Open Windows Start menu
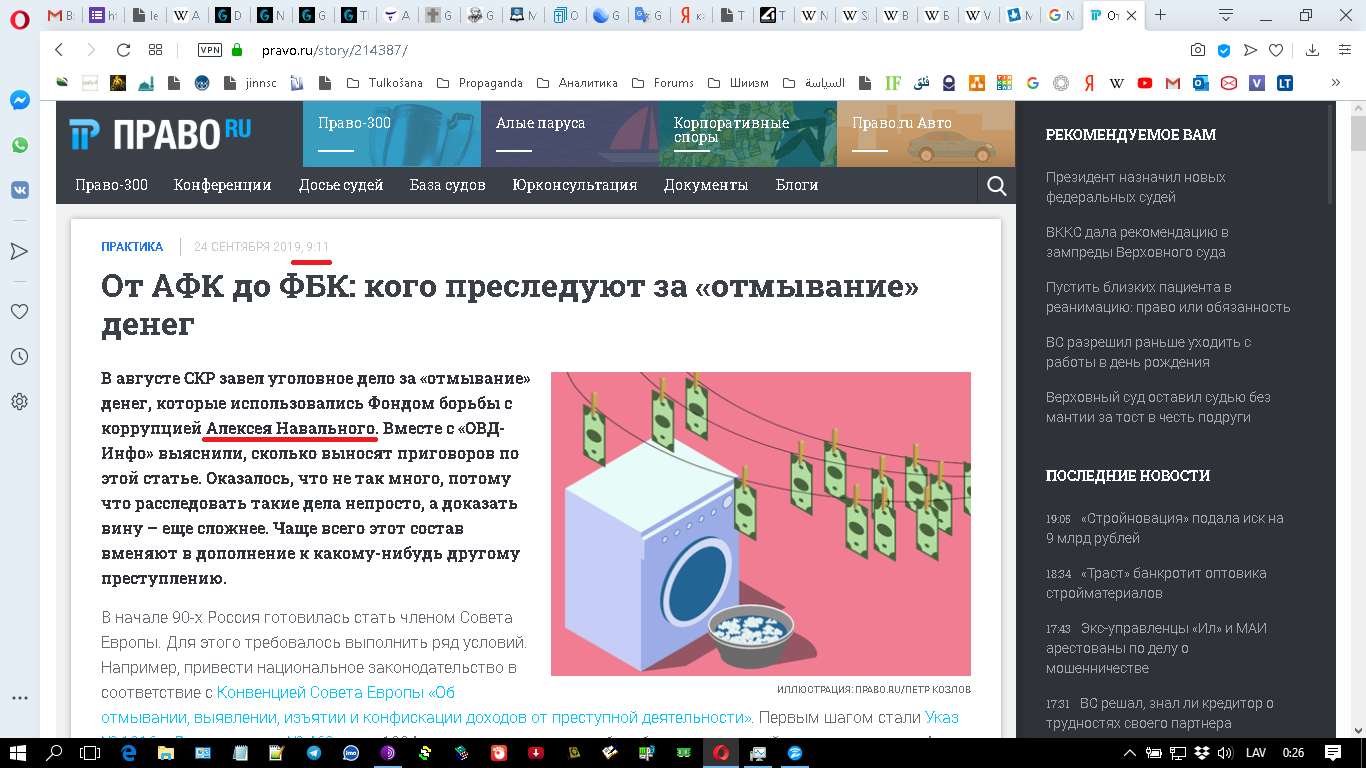The image size is (1366, 768). (19, 753)
